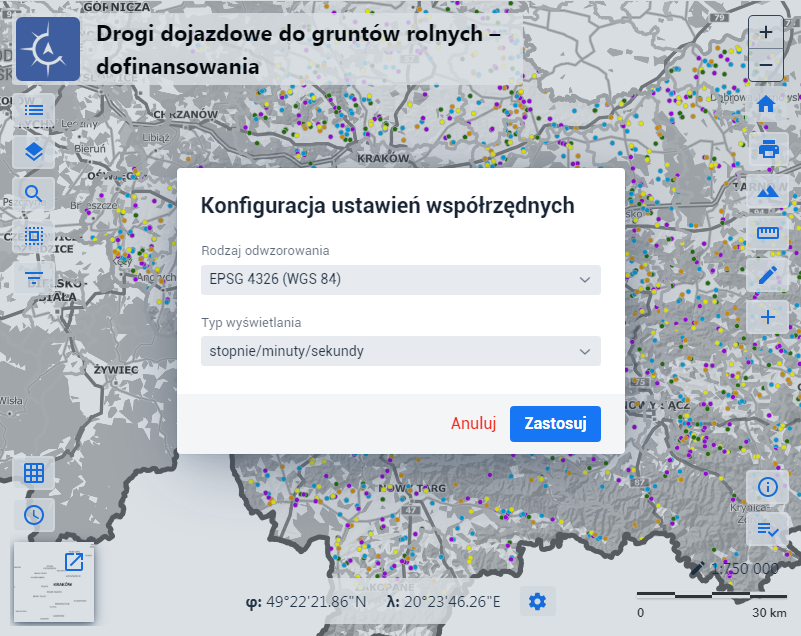The height and width of the screenshot is (636, 801).
Task: Open the legend list icon
Action: click(x=34, y=110)
